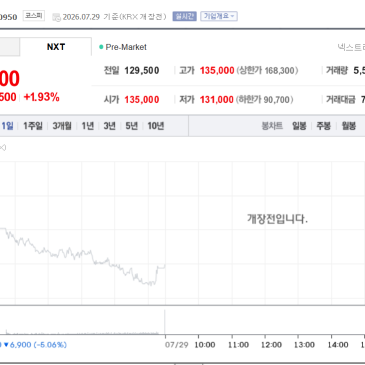The width and height of the screenshot is (365, 365).
Task: Select the 1주일 chart period
Action: pyautogui.click(x=33, y=126)
